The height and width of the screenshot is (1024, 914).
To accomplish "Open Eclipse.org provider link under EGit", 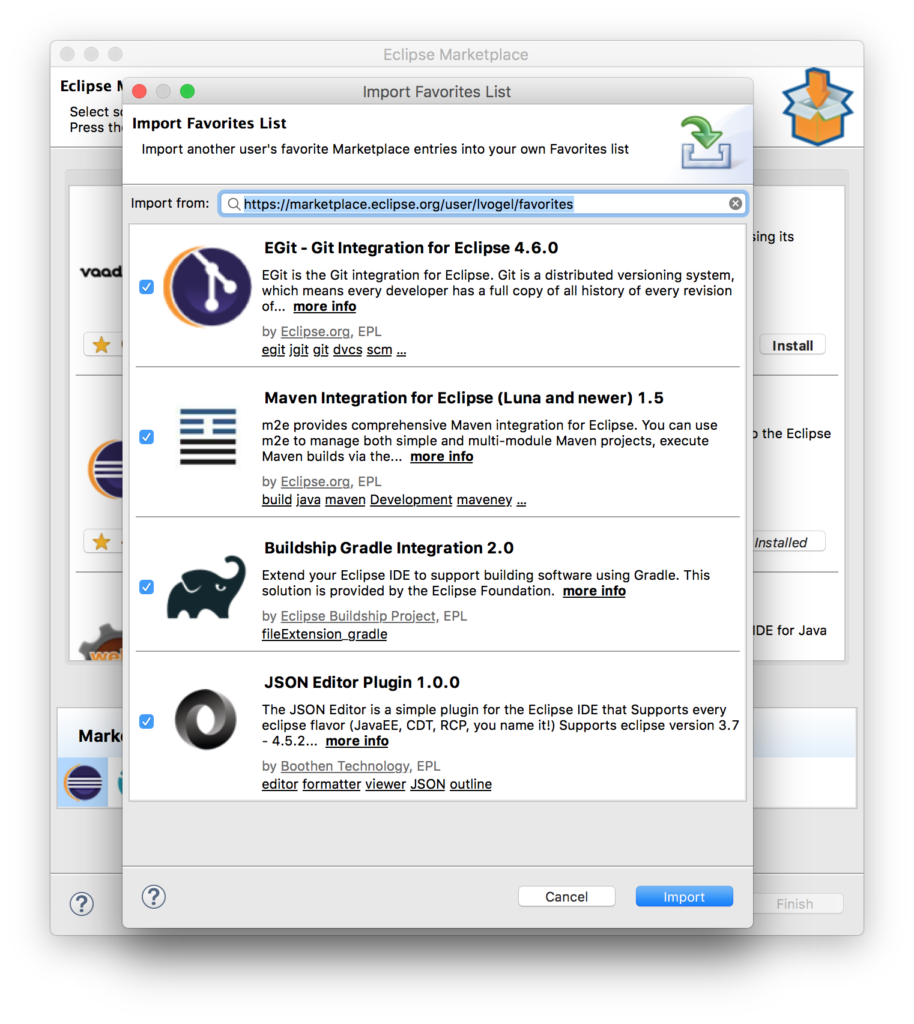I will tap(315, 332).
